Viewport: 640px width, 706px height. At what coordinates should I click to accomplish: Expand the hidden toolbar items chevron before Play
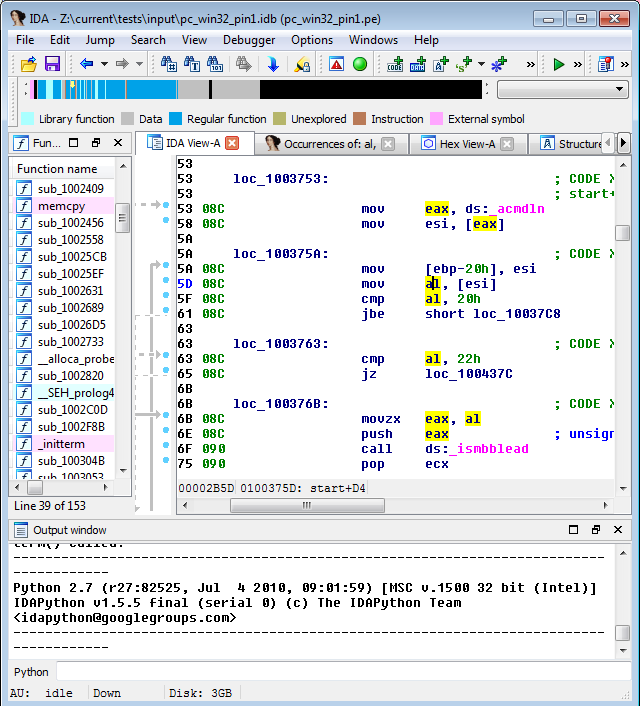[x=531, y=65]
